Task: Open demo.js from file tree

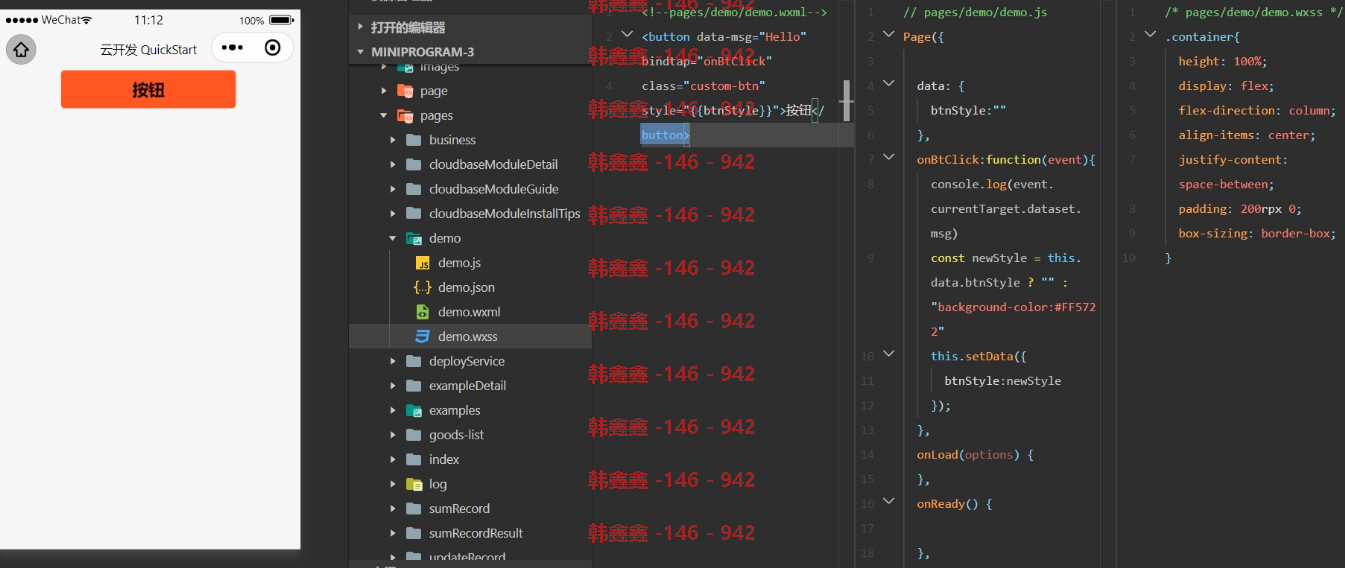Action: [459, 263]
